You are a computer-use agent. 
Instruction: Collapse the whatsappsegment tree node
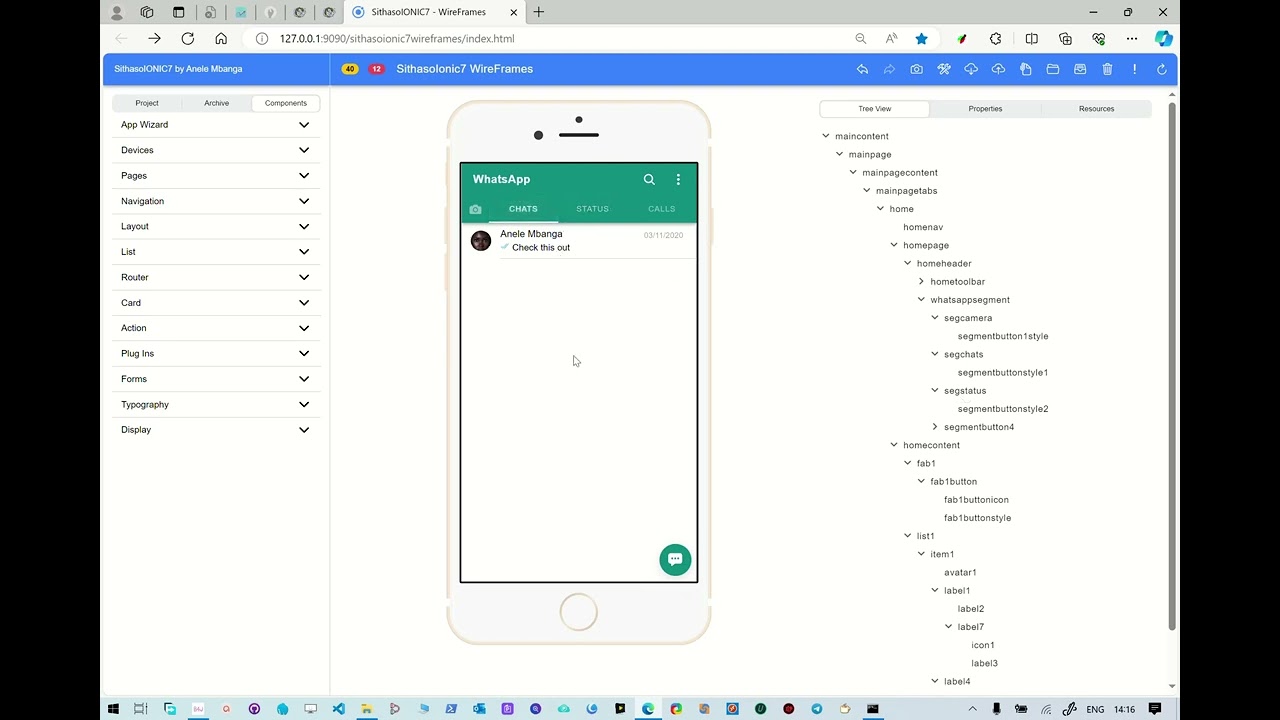click(x=921, y=300)
